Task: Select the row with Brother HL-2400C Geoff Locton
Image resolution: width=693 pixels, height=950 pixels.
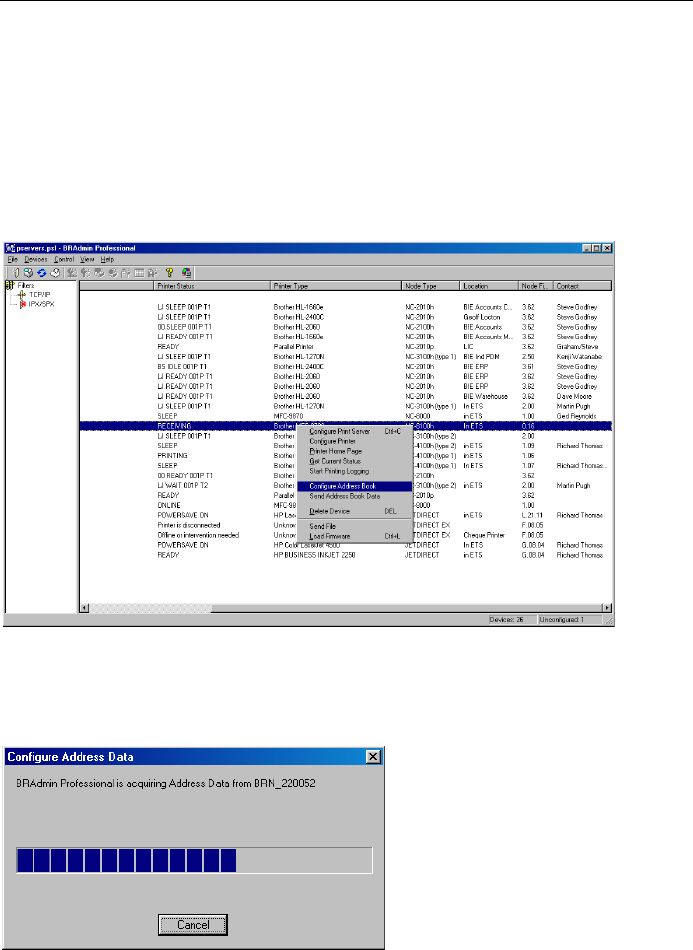Action: (345, 317)
